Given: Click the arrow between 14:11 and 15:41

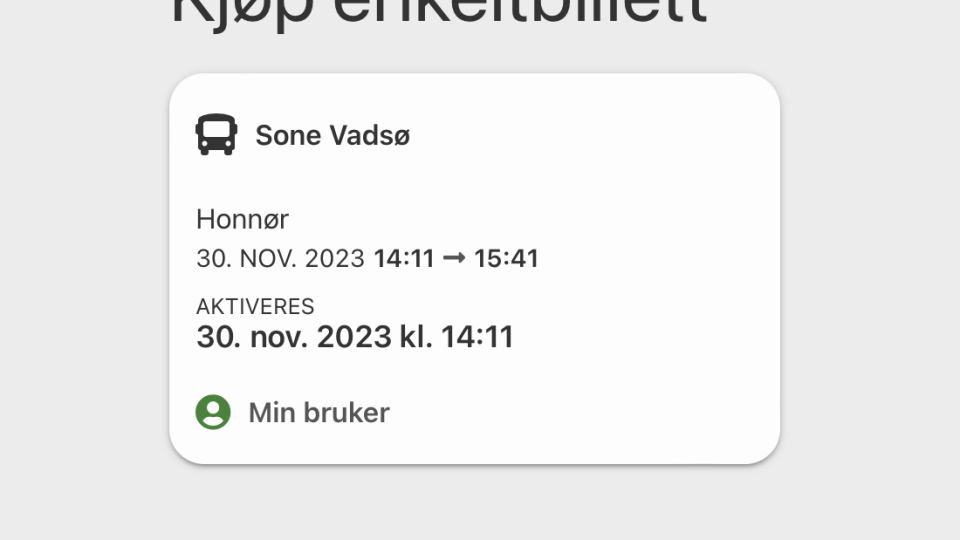Looking at the screenshot, I should click(454, 259).
